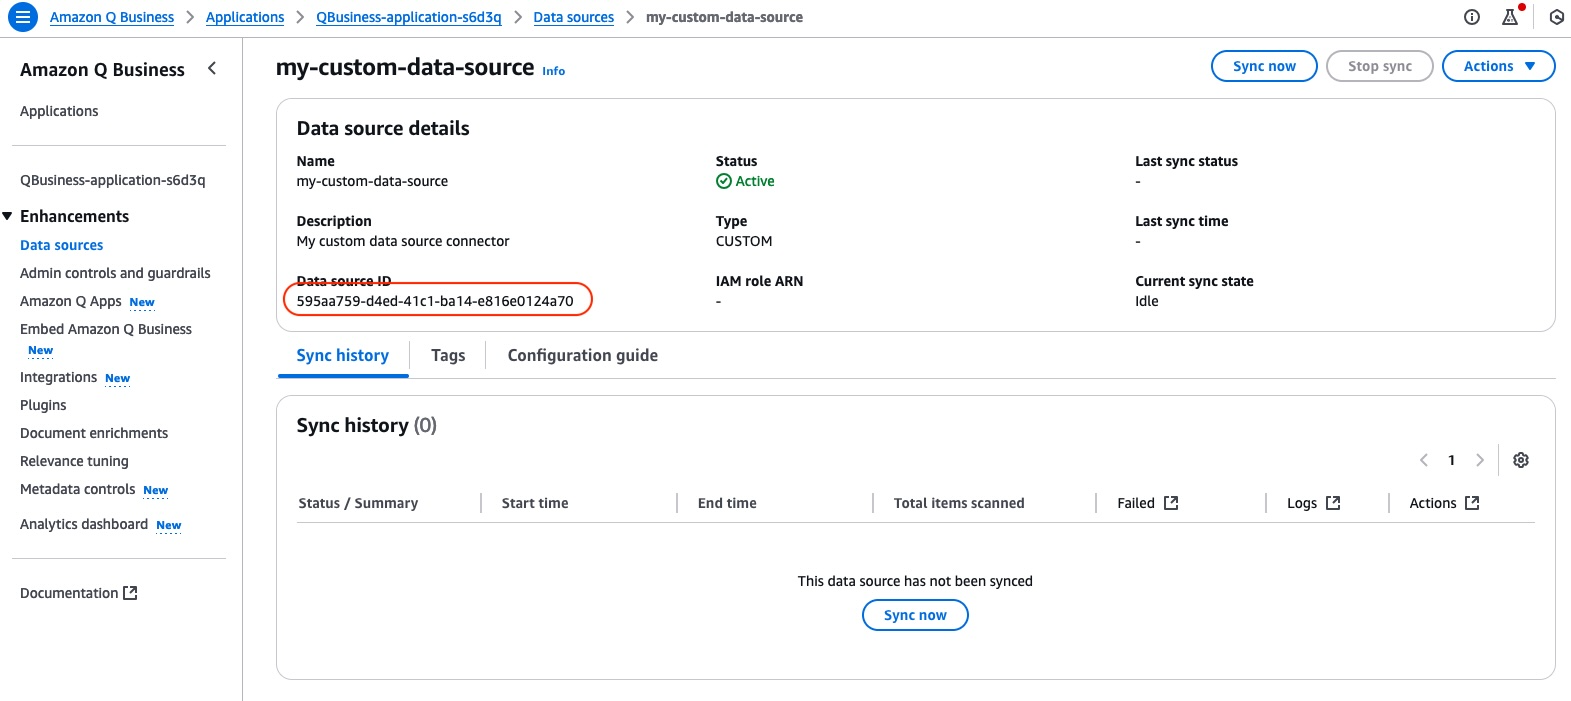The width and height of the screenshot is (1571, 701).
Task: Open Metadata controls in the sidebar
Action: pos(77,489)
